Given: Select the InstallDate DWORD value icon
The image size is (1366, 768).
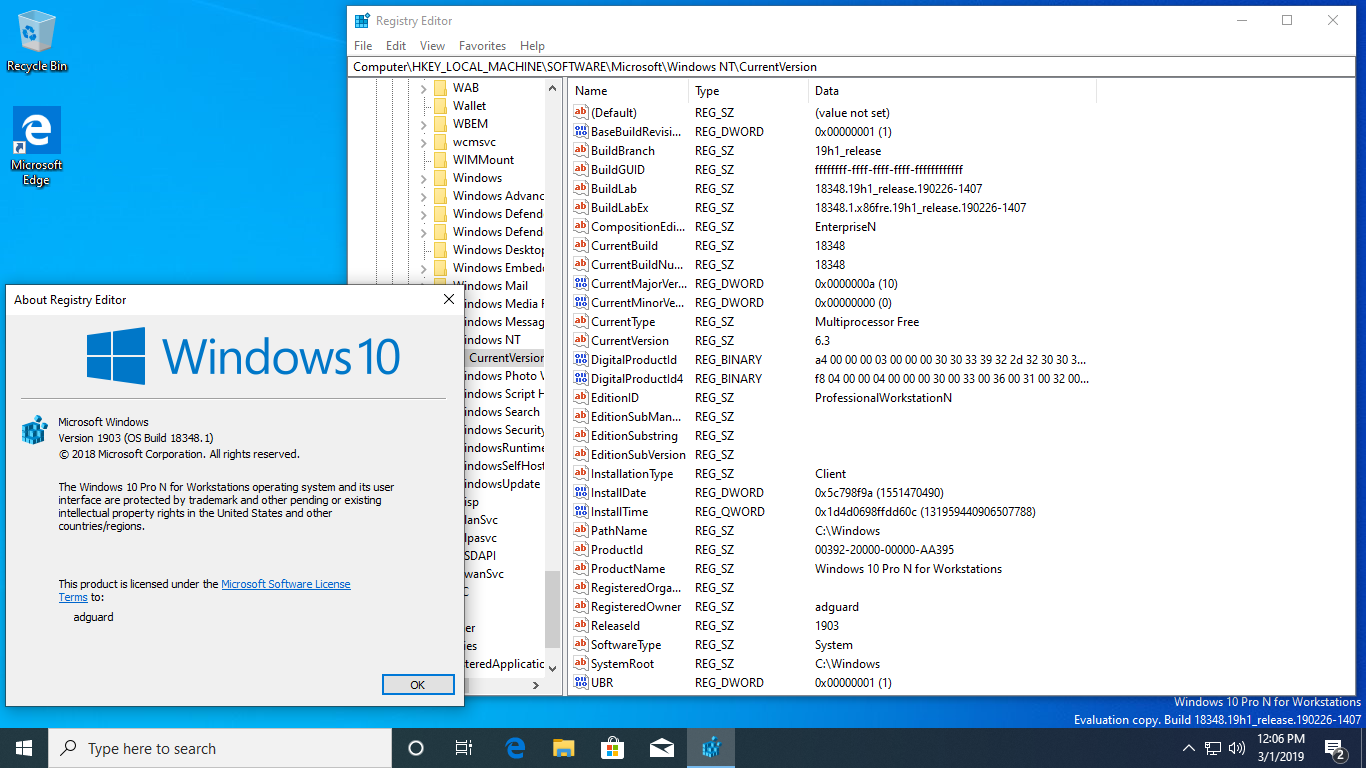Looking at the screenshot, I should (x=581, y=493).
